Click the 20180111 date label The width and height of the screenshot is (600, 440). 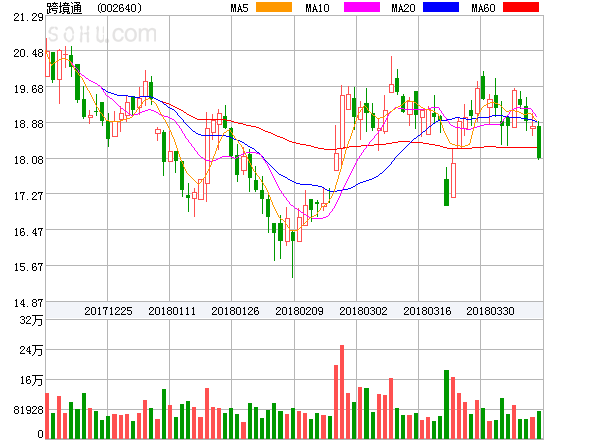coord(172,311)
